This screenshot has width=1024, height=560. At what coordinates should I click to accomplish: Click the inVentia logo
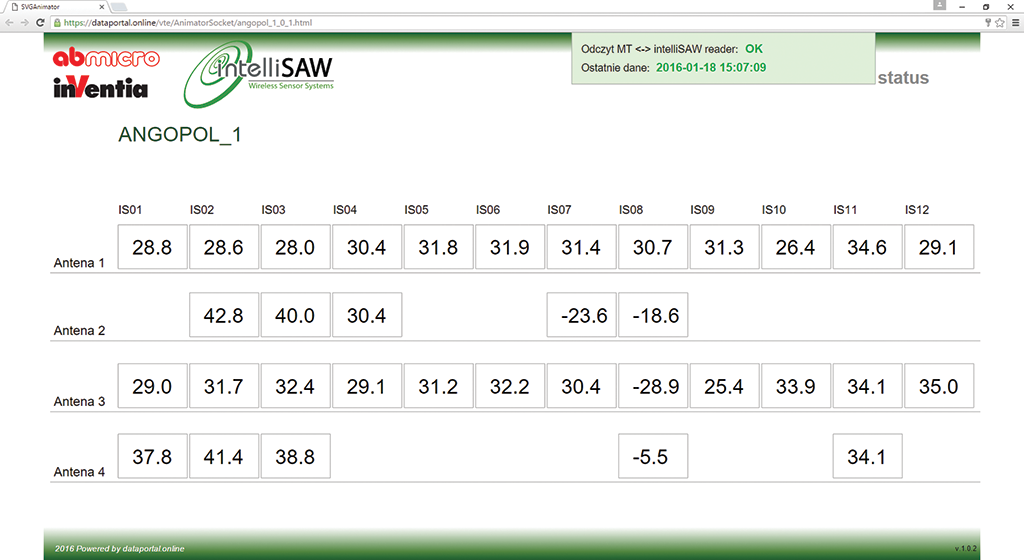pyautogui.click(x=100, y=89)
